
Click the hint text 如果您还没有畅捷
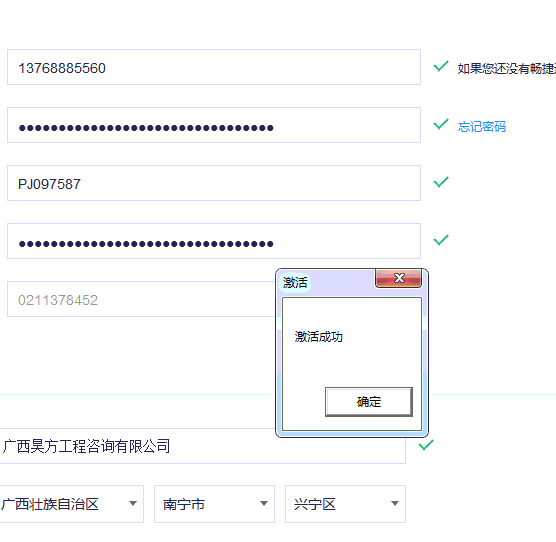coord(507,68)
